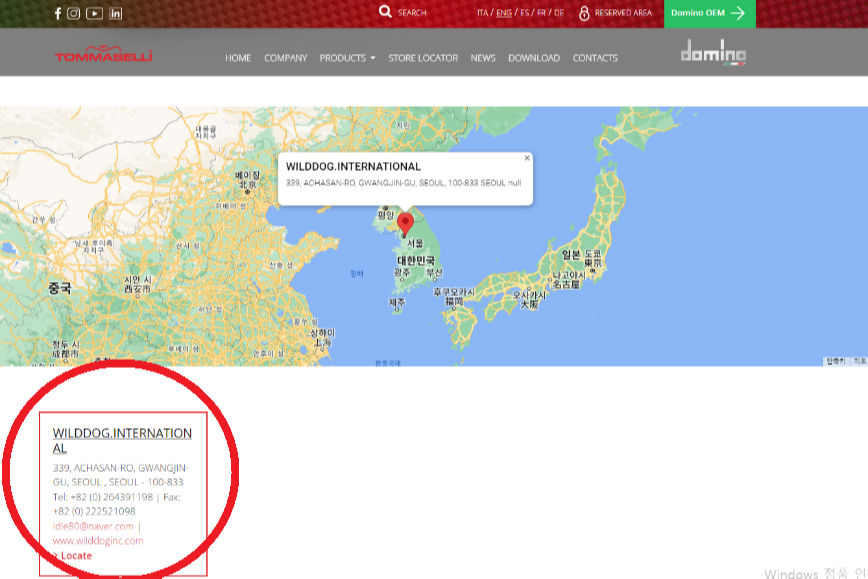
Task: Switch language to DE
Action: (559, 13)
